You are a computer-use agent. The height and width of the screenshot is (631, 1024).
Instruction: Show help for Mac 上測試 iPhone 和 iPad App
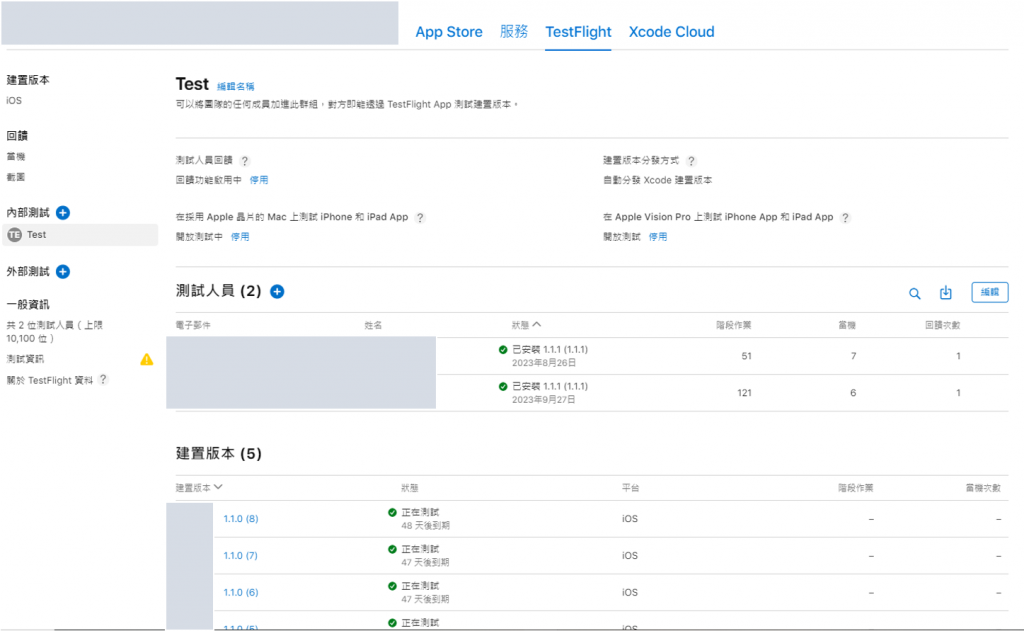[x=420, y=218]
